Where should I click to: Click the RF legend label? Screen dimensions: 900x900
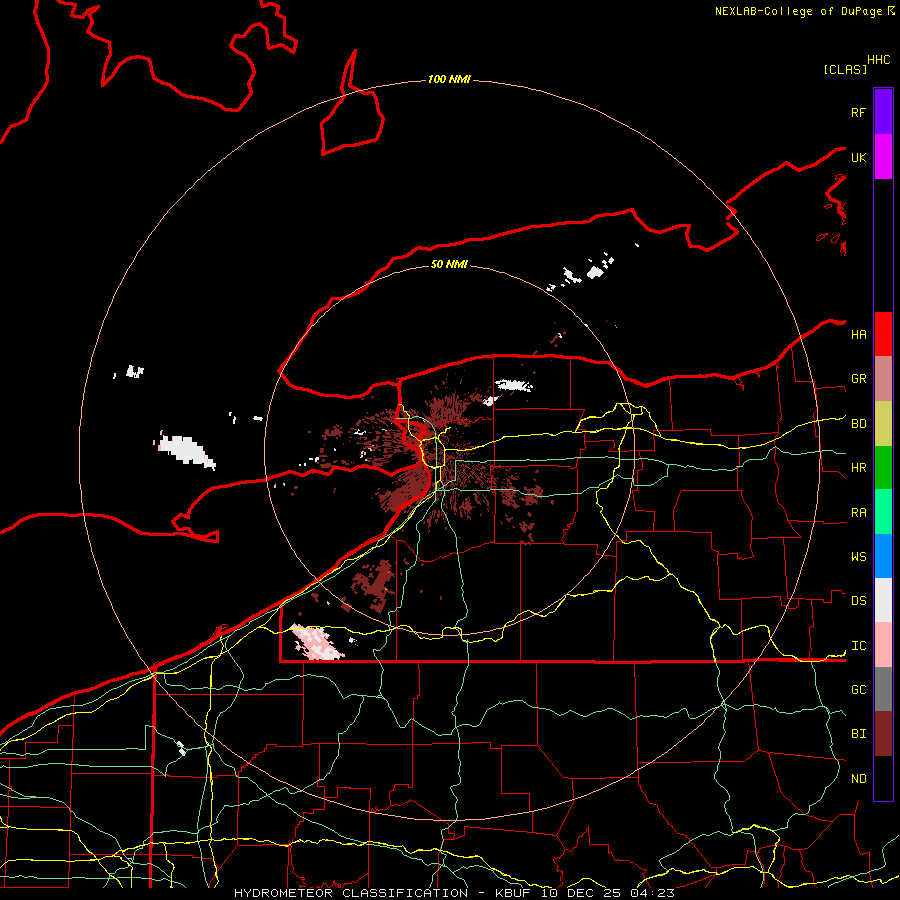tap(858, 112)
